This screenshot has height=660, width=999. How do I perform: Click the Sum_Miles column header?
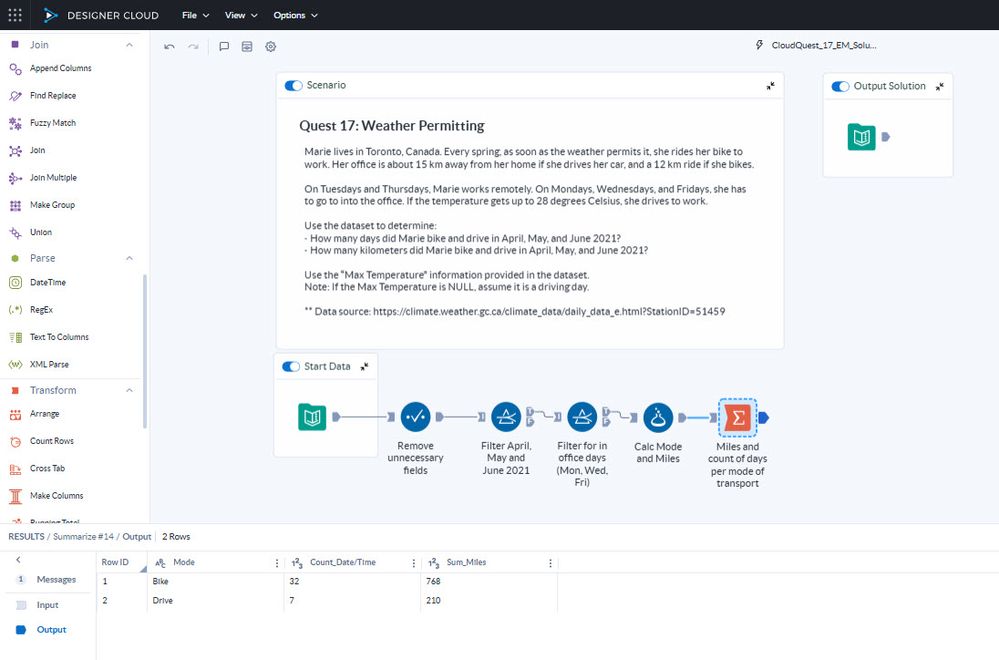490,563
